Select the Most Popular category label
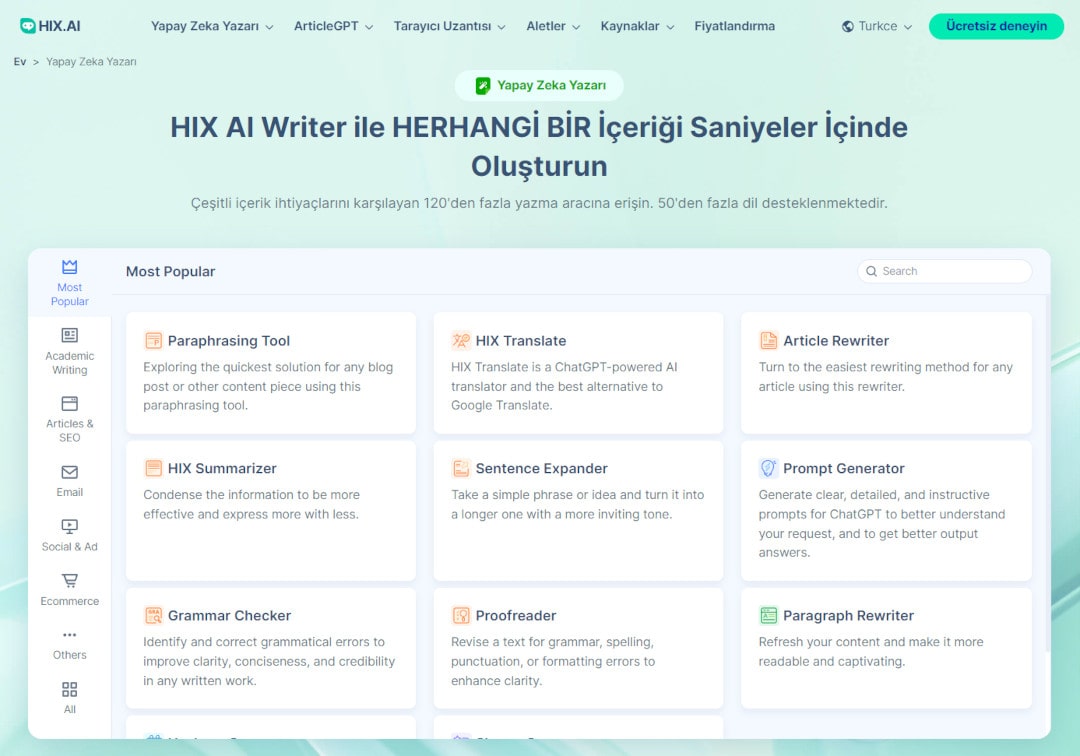Viewport: 1080px width, 756px height. [70, 294]
